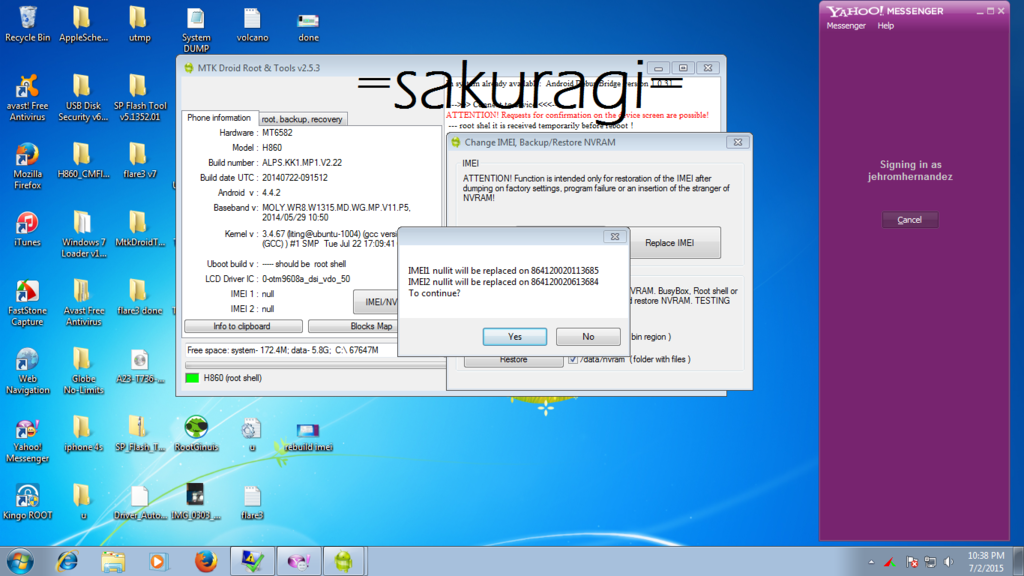Open Messenger menu in Yahoo Messenger
The height and width of the screenshot is (576, 1024).
point(846,26)
